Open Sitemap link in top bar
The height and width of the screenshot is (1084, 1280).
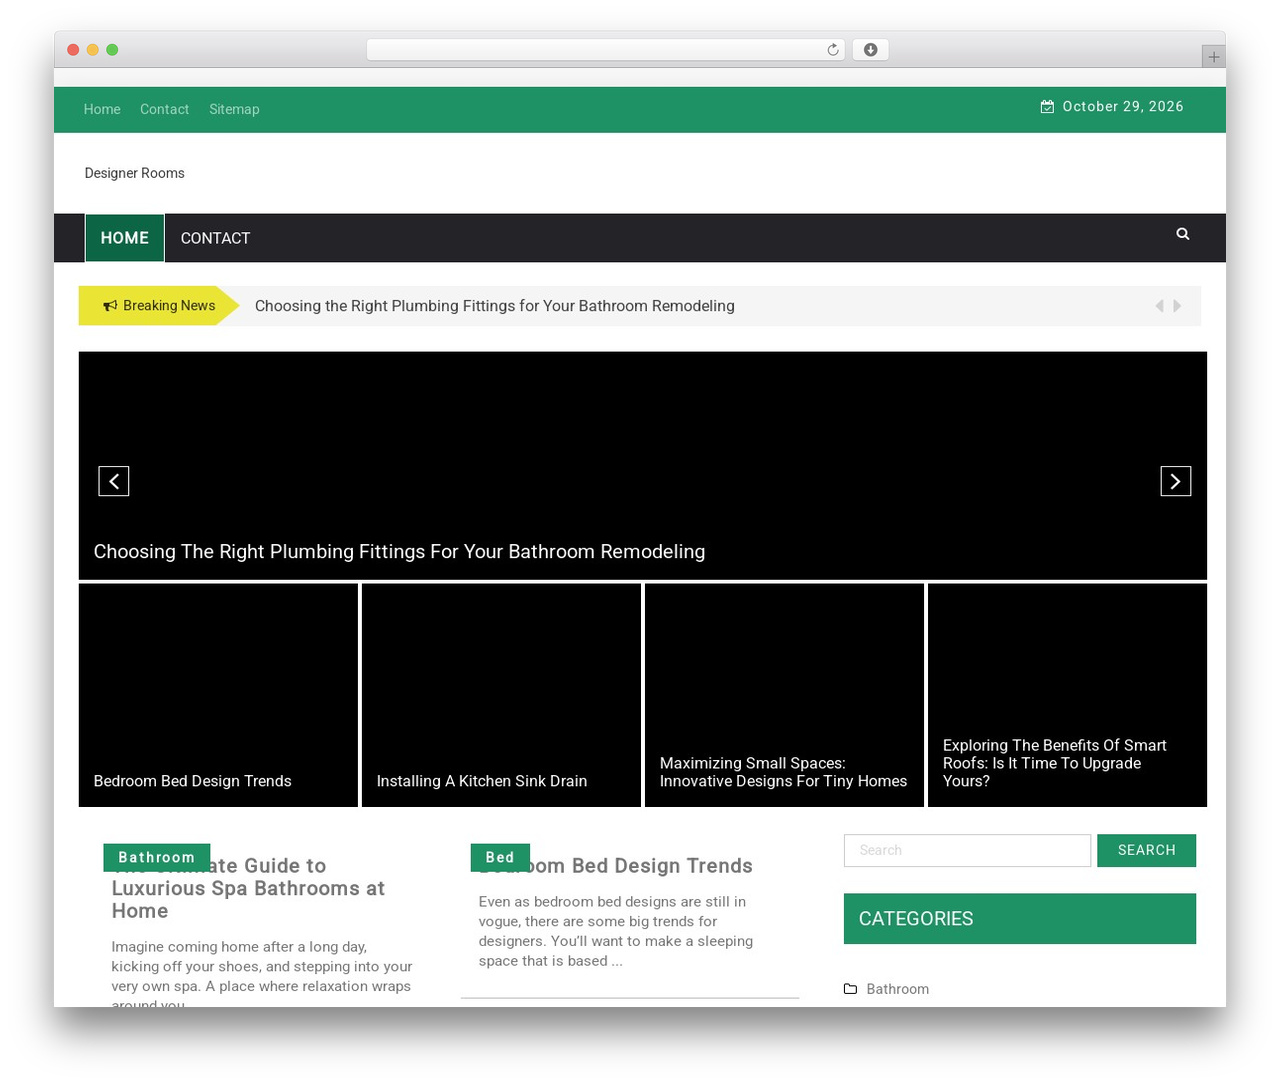click(234, 109)
